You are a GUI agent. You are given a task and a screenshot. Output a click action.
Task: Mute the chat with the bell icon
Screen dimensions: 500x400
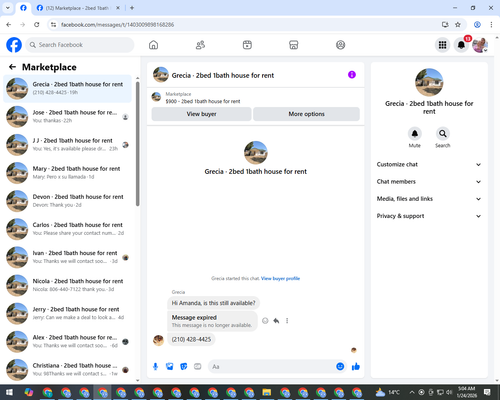click(415, 134)
